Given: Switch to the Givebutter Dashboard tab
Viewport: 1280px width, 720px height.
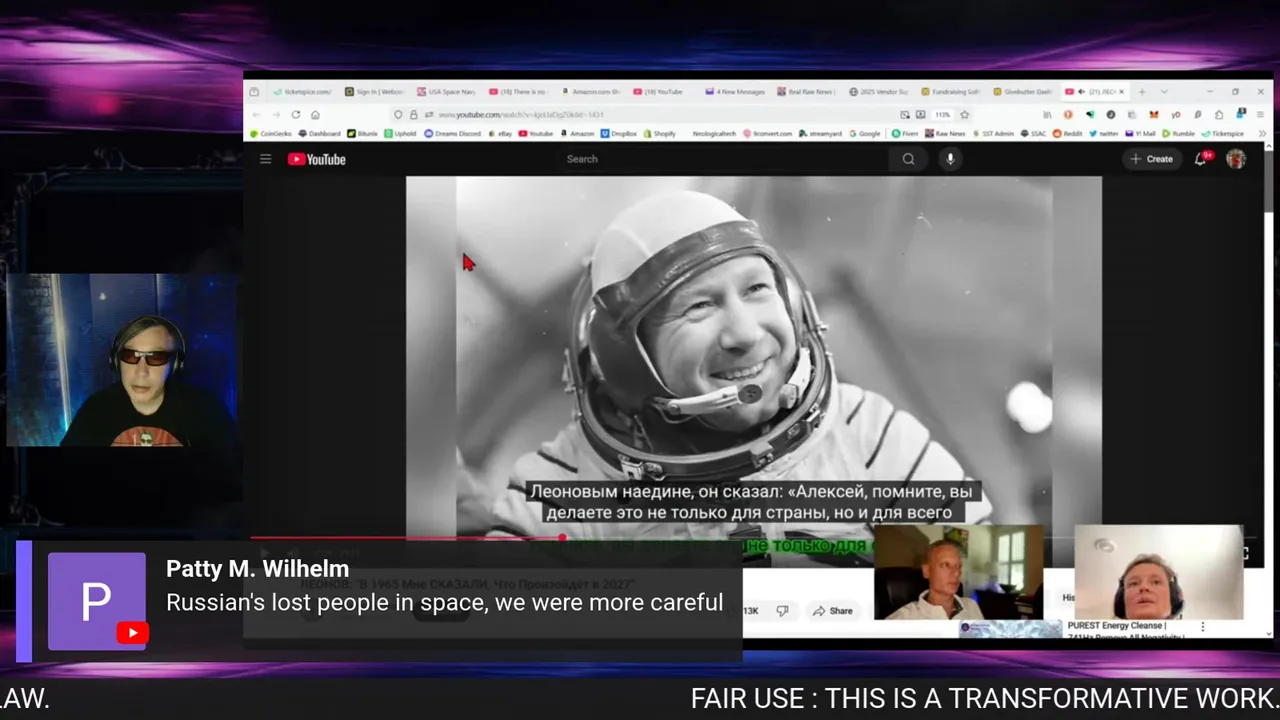Looking at the screenshot, I should (x=1024, y=92).
